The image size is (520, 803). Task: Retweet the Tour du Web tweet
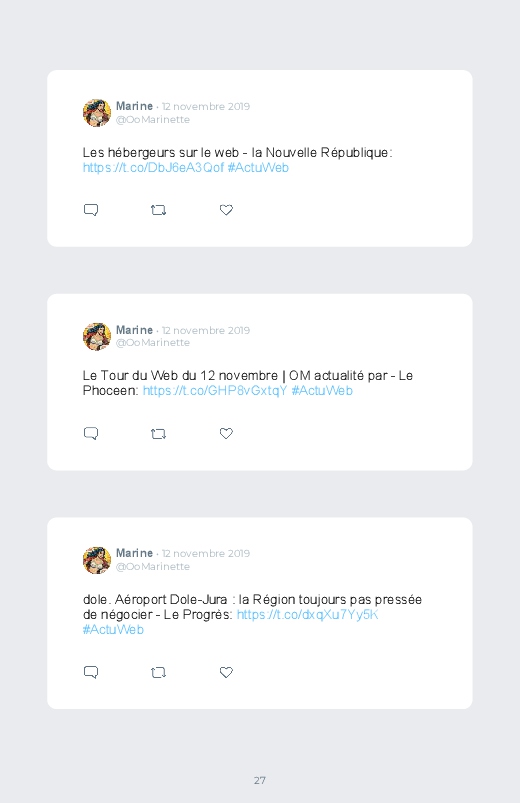click(158, 434)
